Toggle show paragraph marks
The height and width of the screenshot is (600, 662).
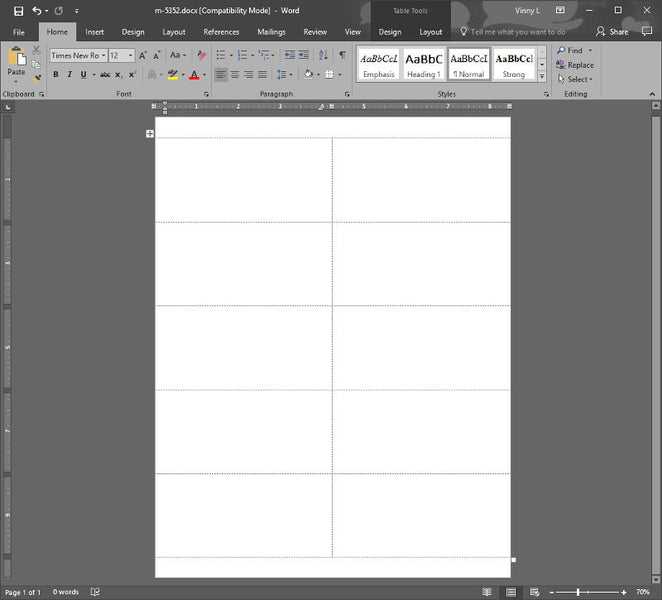[x=342, y=55]
